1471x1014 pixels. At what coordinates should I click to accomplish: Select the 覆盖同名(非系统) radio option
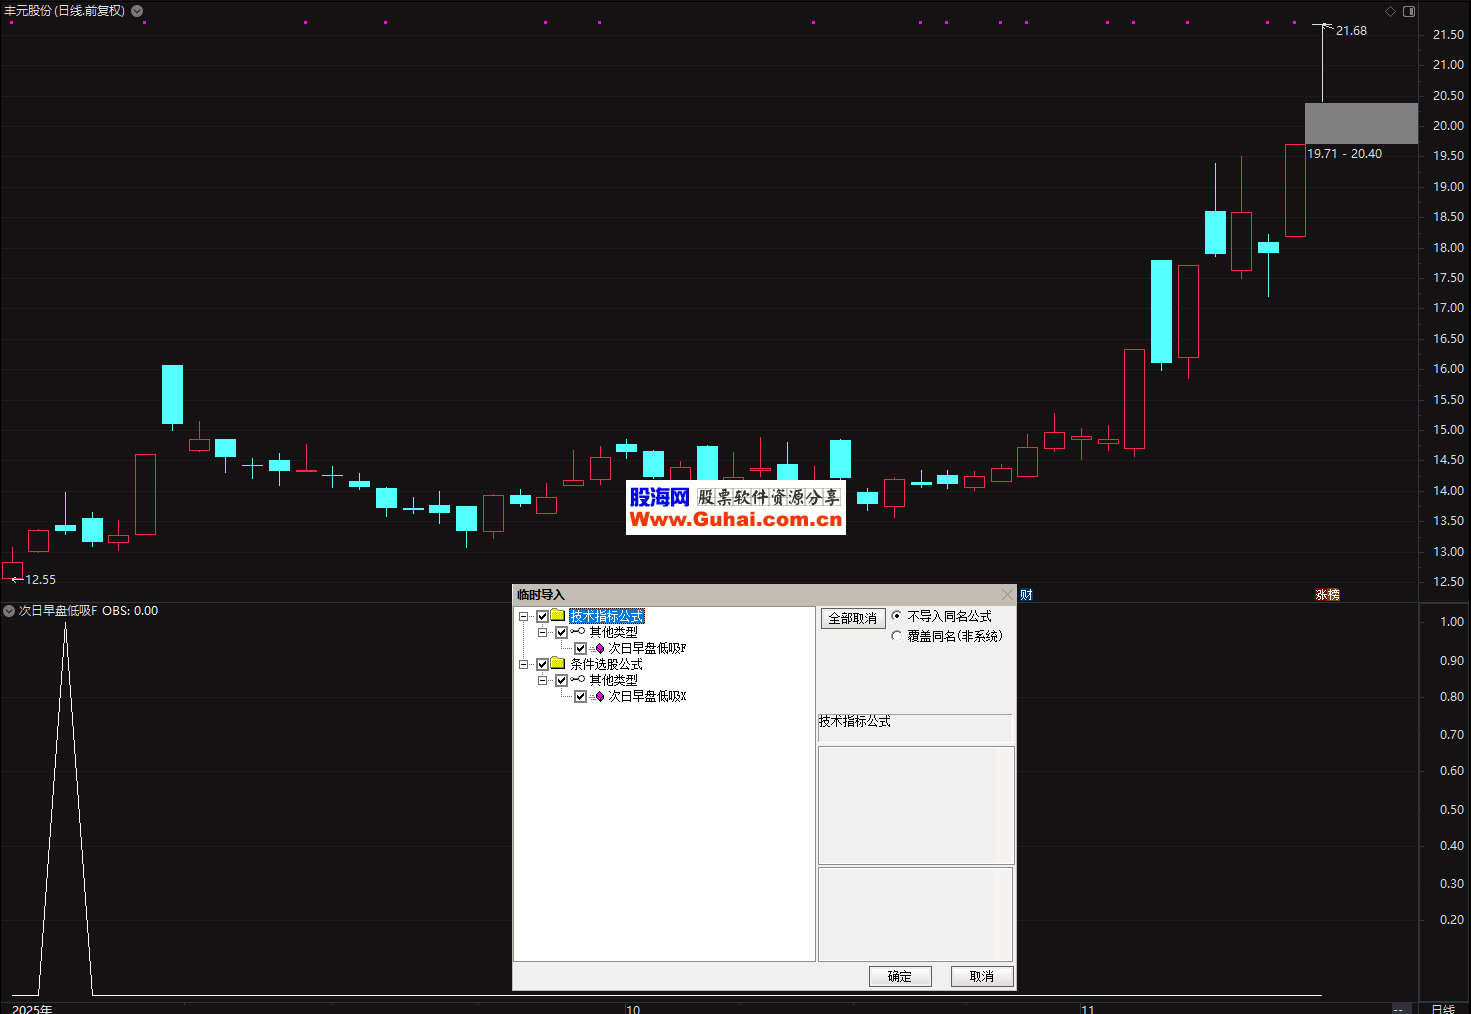click(897, 636)
